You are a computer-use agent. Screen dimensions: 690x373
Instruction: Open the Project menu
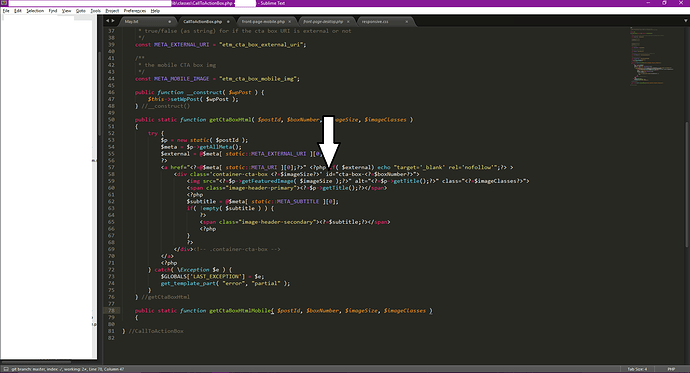(x=112, y=11)
